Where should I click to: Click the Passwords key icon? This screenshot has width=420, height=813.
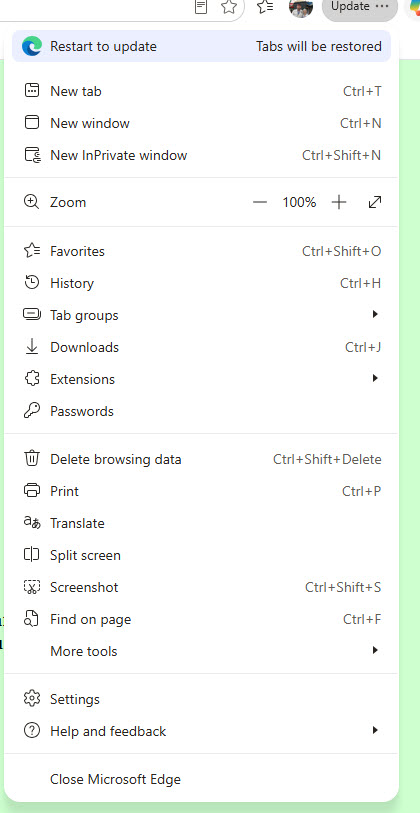point(32,411)
